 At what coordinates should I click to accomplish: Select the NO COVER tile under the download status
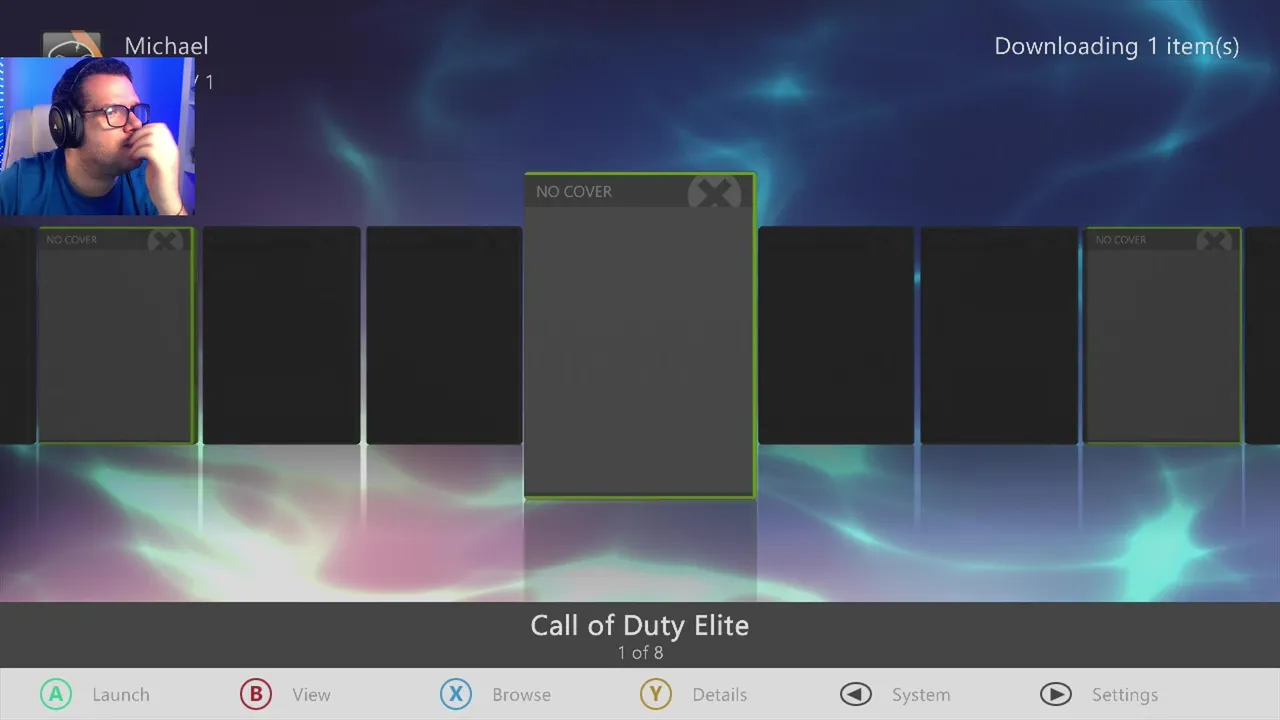click(x=1162, y=335)
